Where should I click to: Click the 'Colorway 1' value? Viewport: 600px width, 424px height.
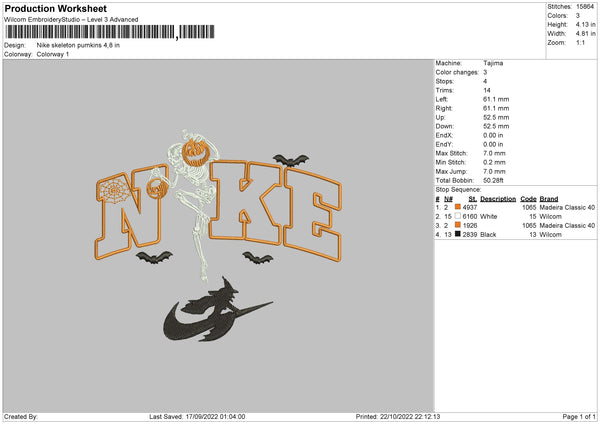pyautogui.click(x=53, y=54)
